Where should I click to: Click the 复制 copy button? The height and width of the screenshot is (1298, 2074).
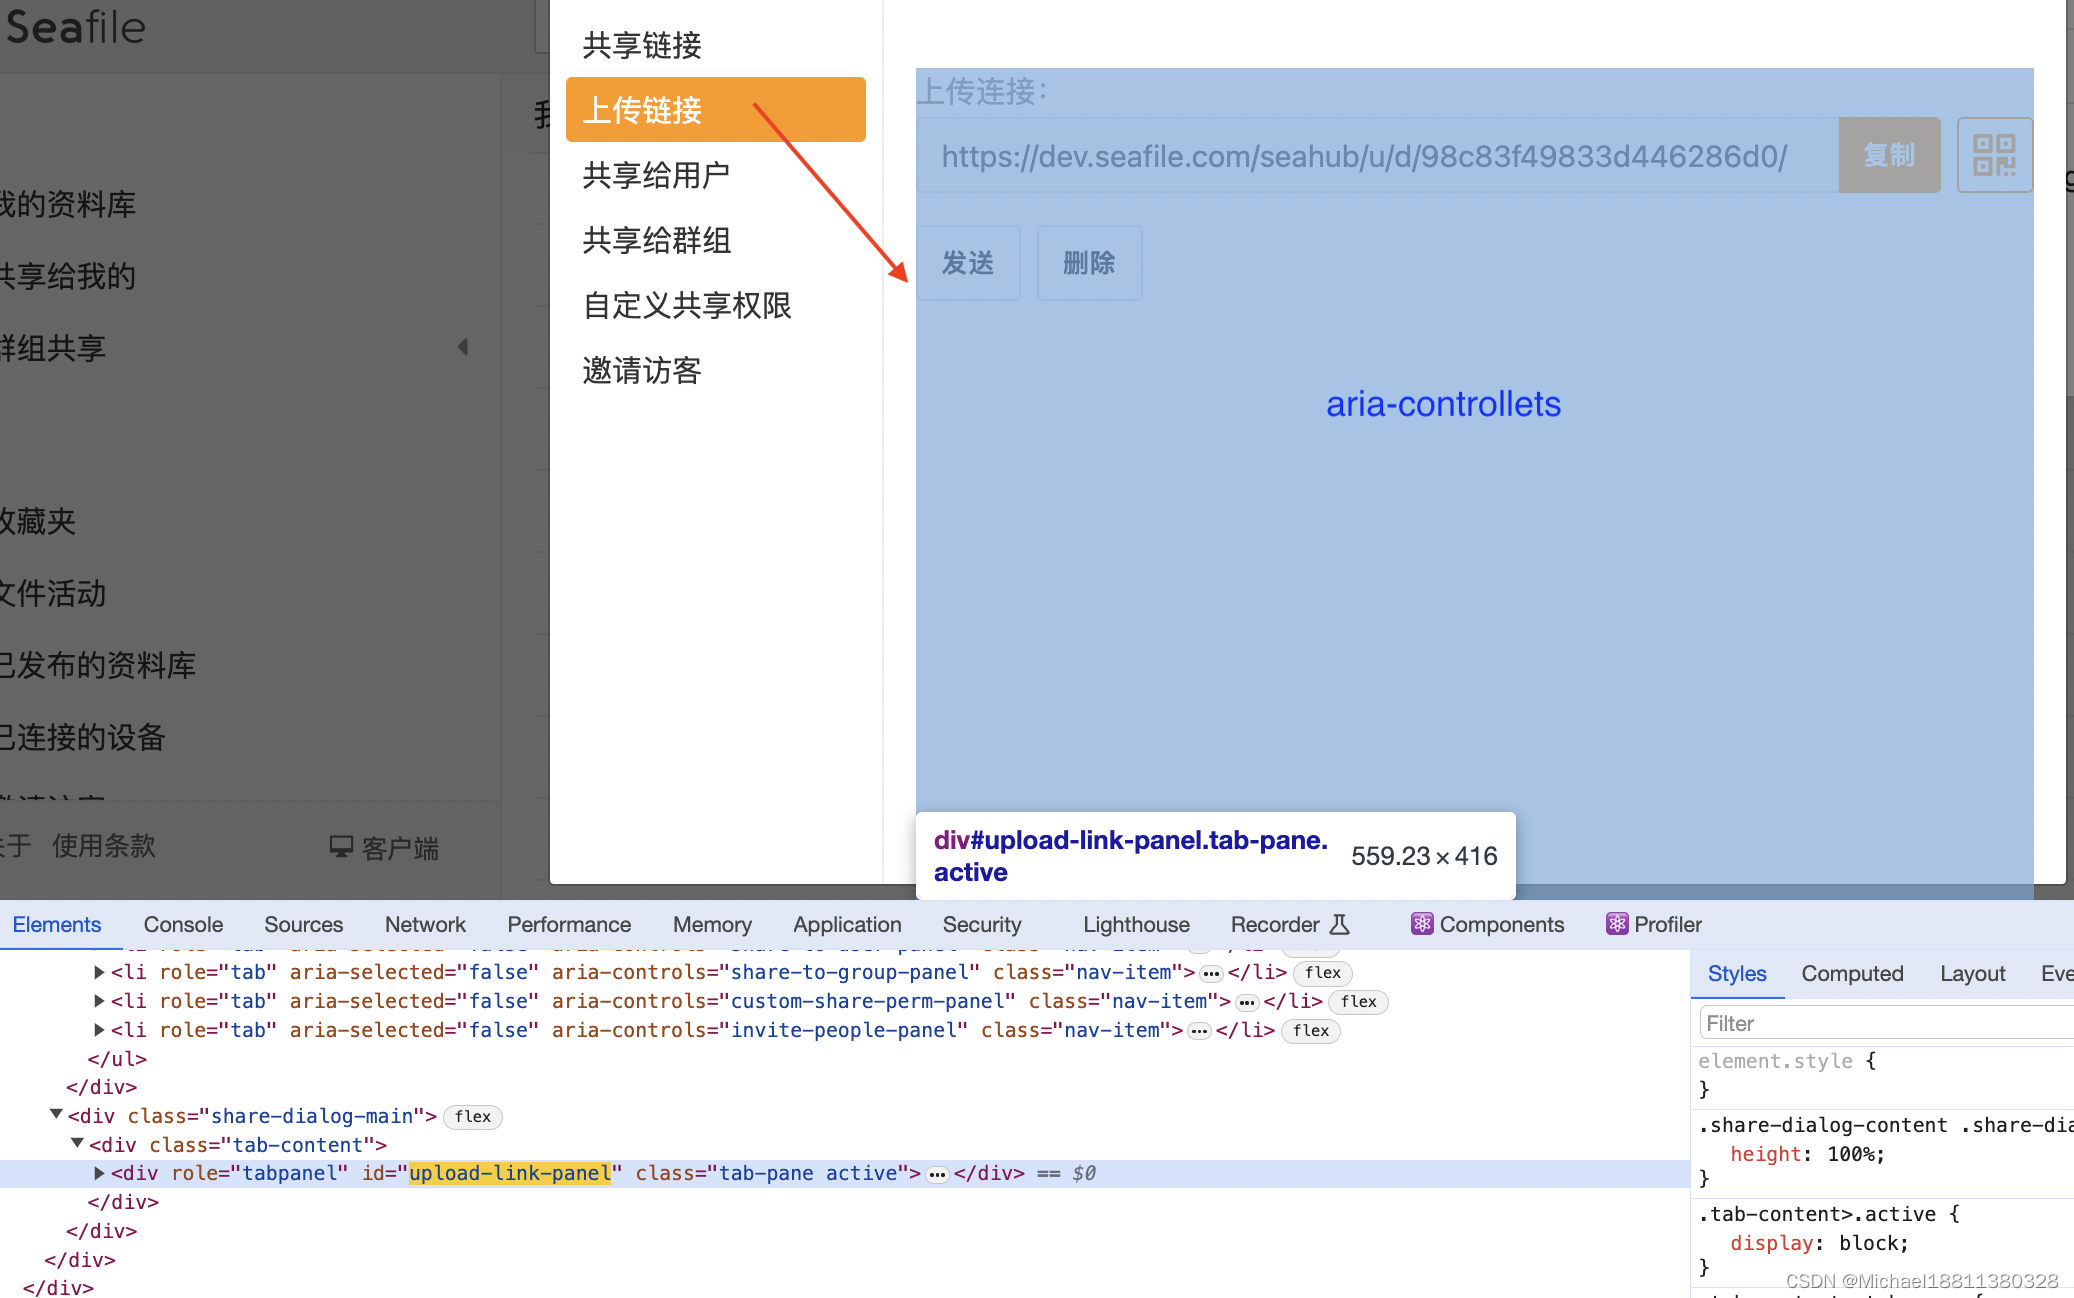pos(1889,155)
